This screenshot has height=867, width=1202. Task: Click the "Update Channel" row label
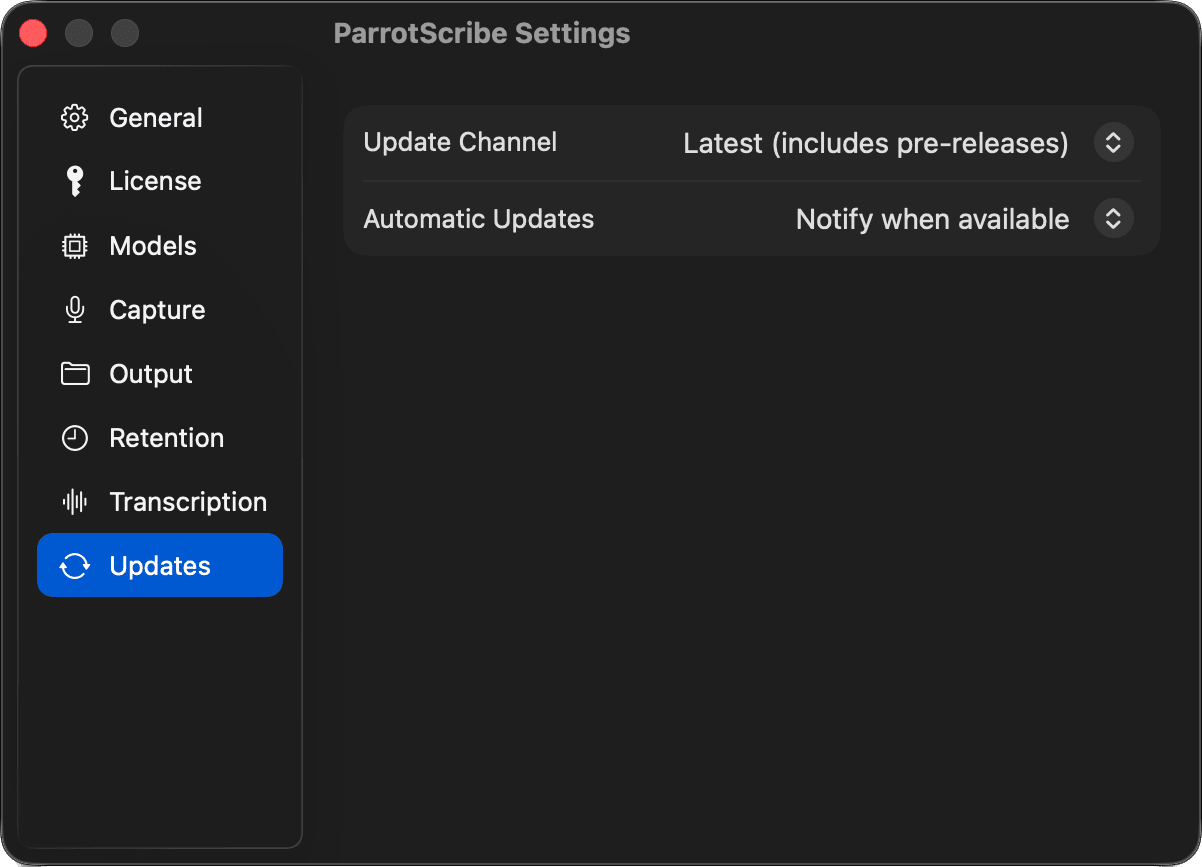pyautogui.click(x=460, y=142)
